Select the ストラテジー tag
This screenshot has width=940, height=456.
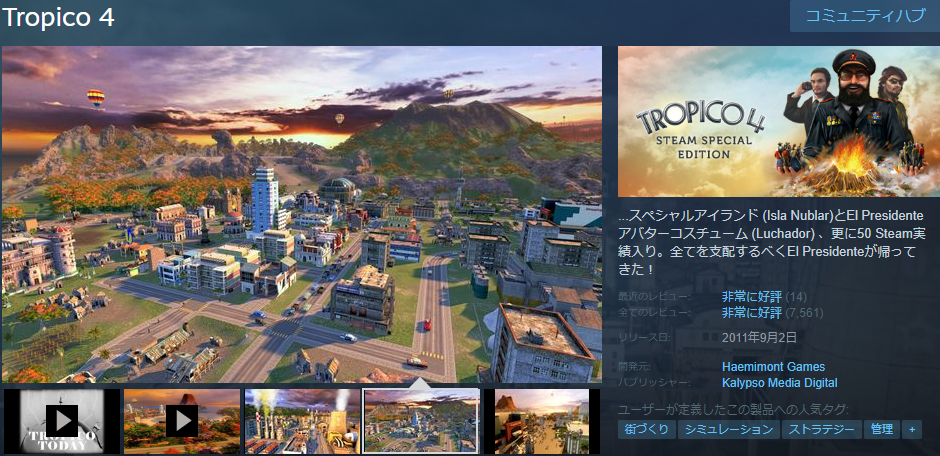click(x=821, y=429)
